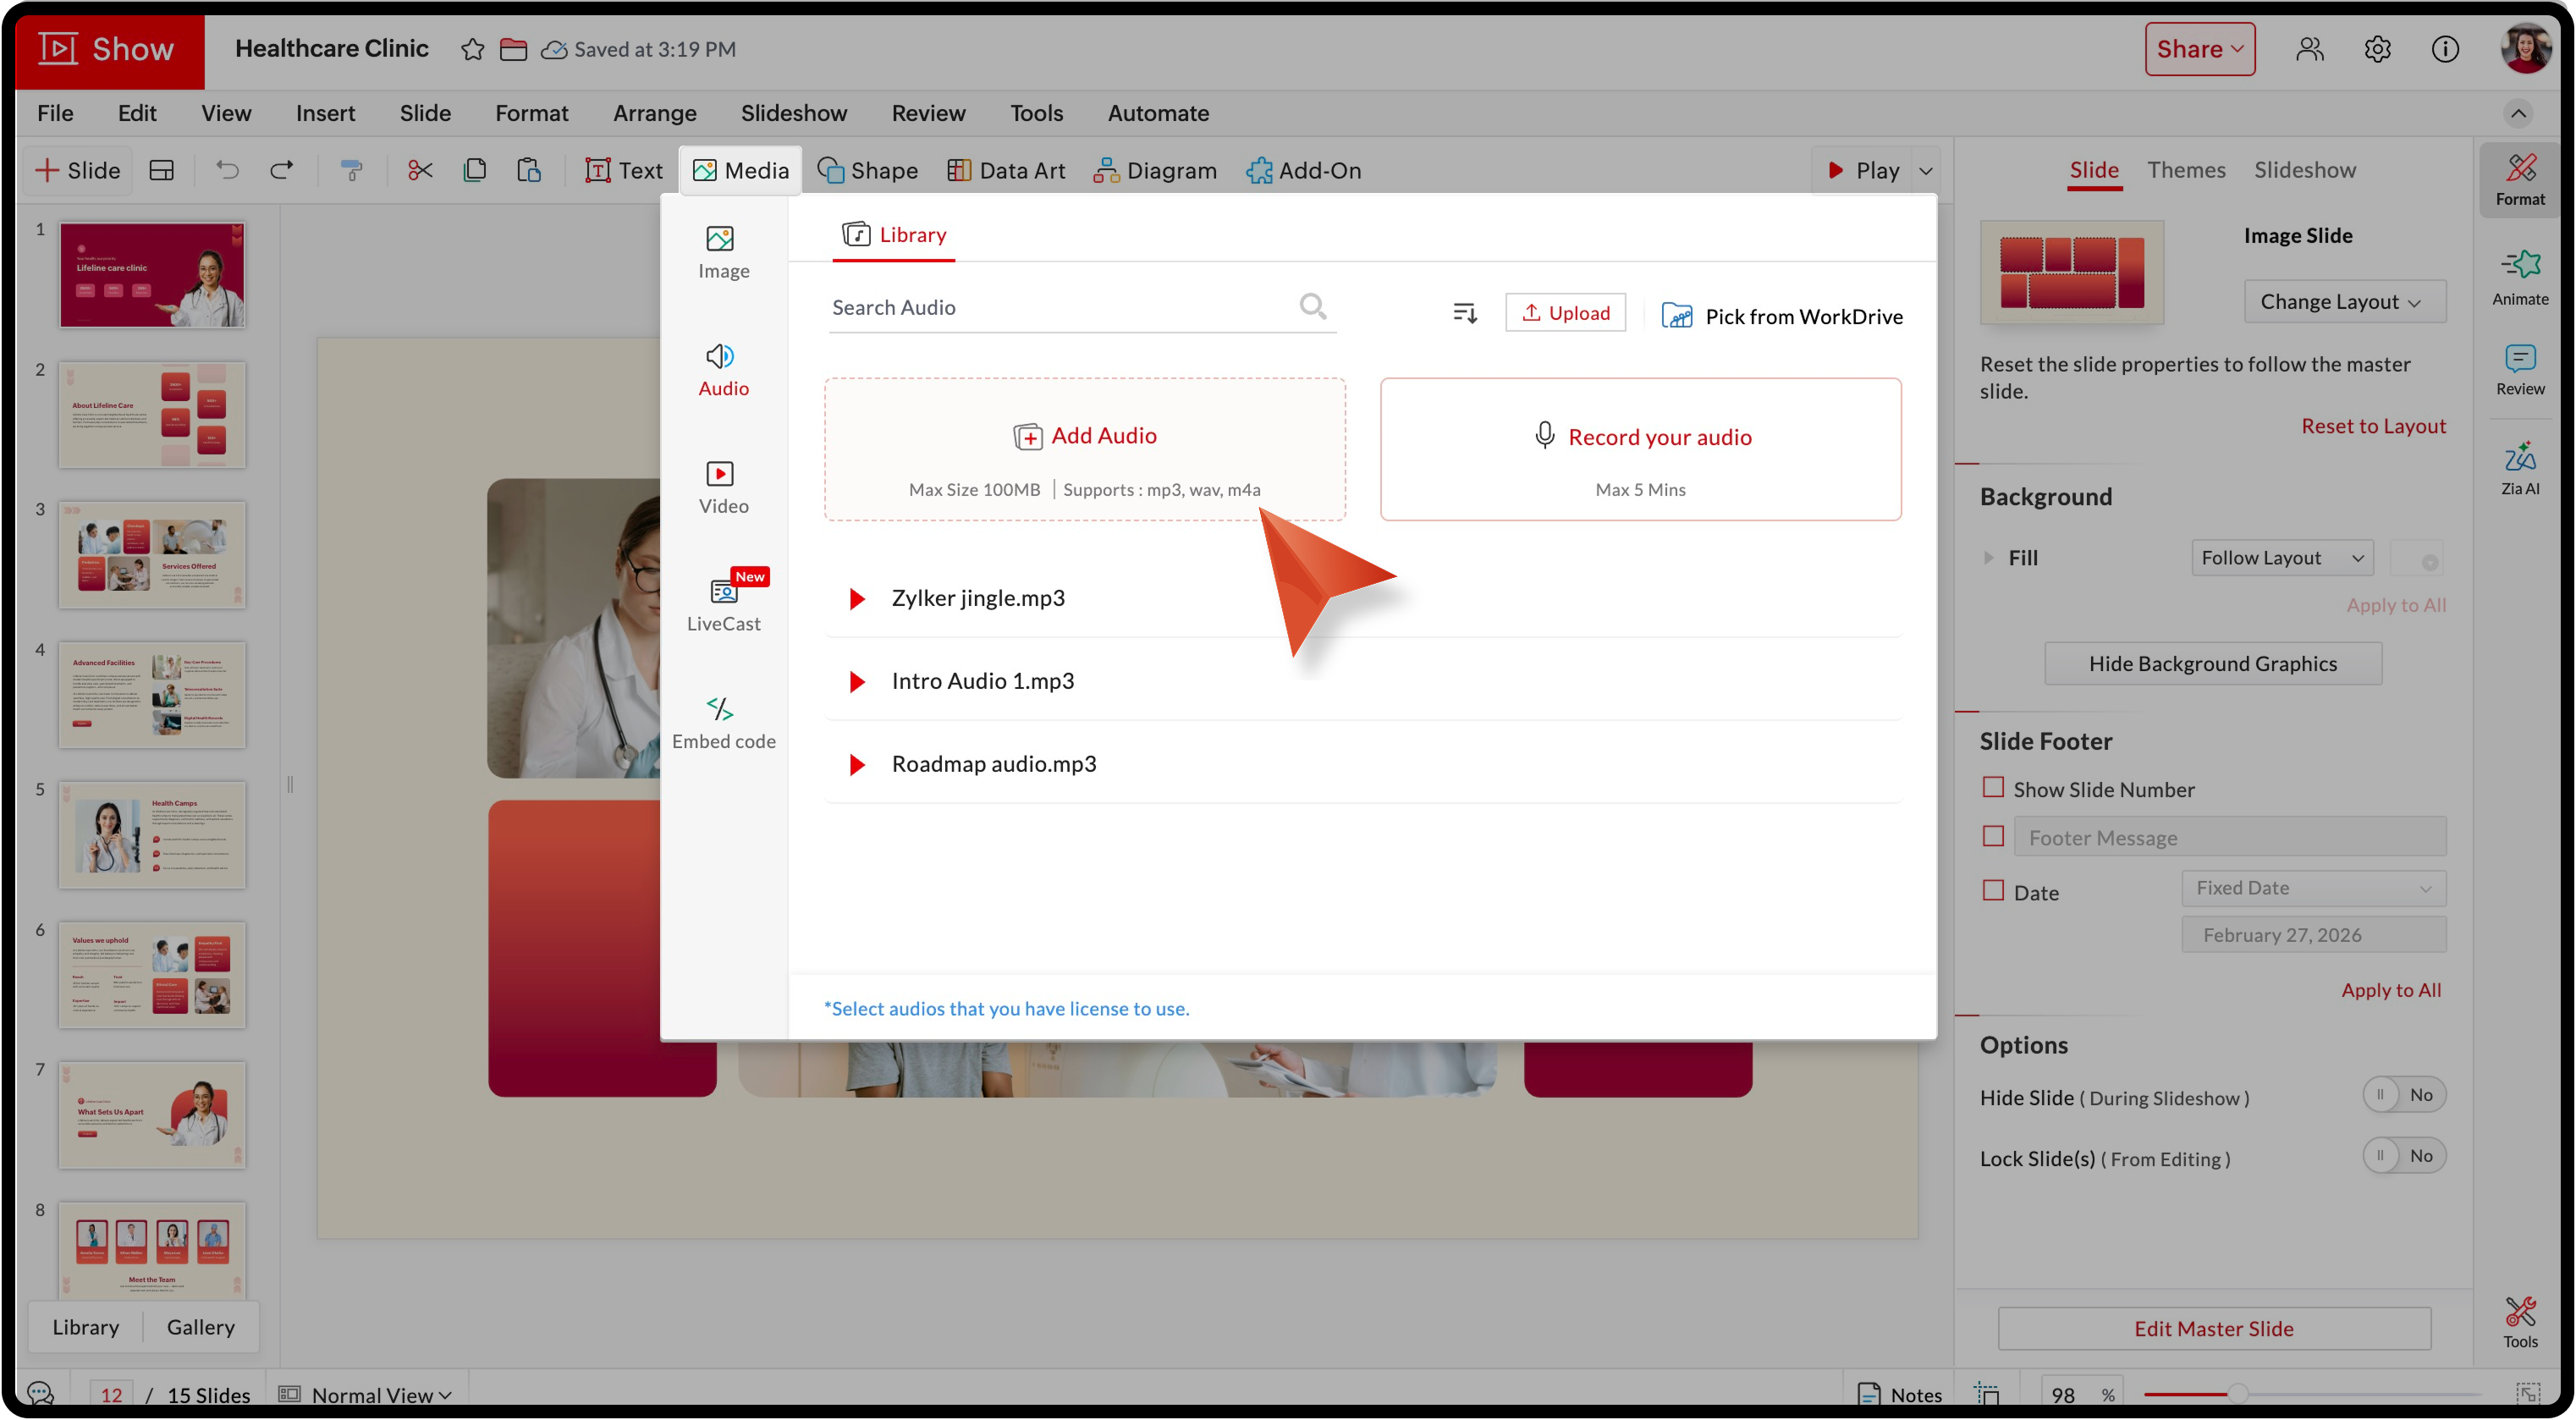The image size is (2576, 1420).
Task: Switch to the Themes tab
Action: click(x=2186, y=170)
